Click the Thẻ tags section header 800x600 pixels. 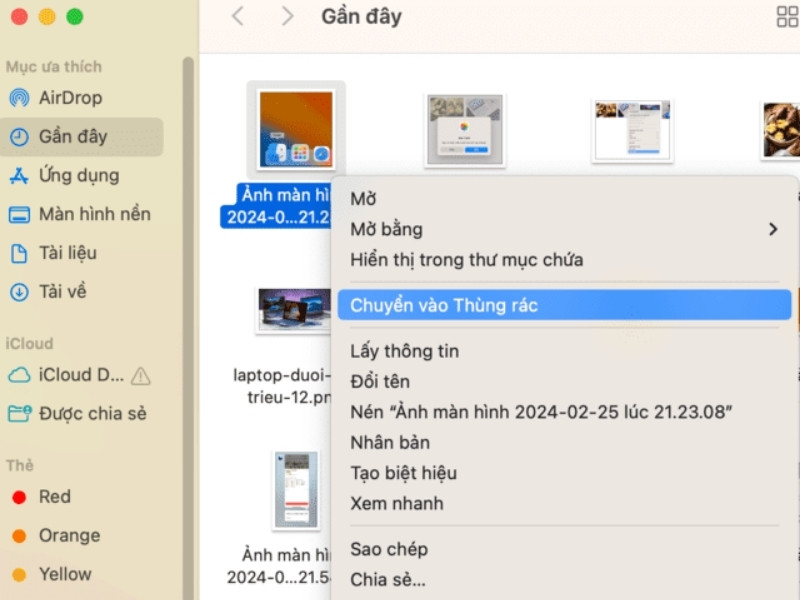click(x=20, y=465)
